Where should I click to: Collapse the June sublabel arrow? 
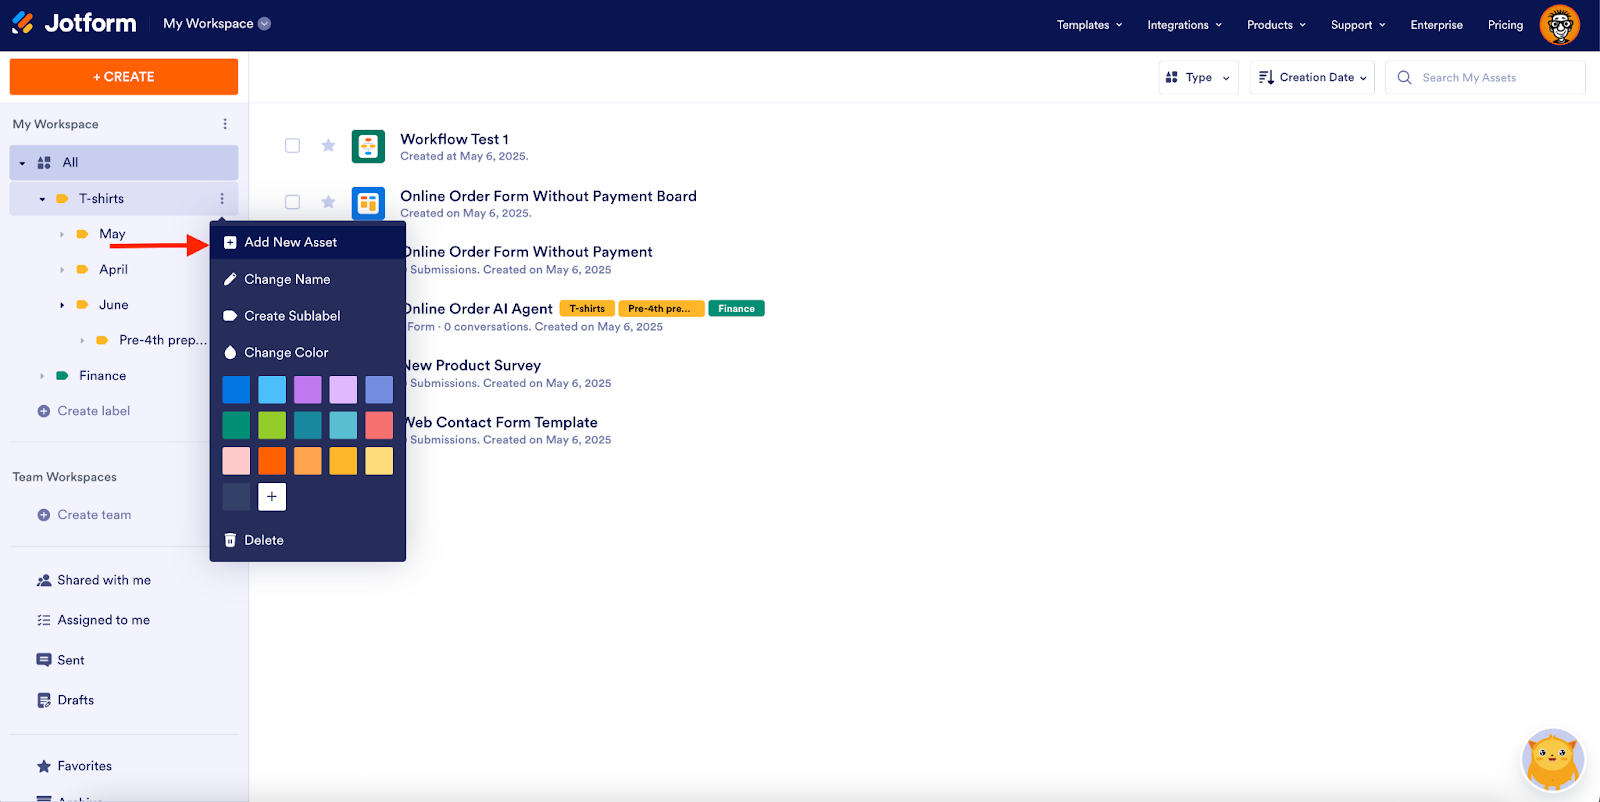62,305
